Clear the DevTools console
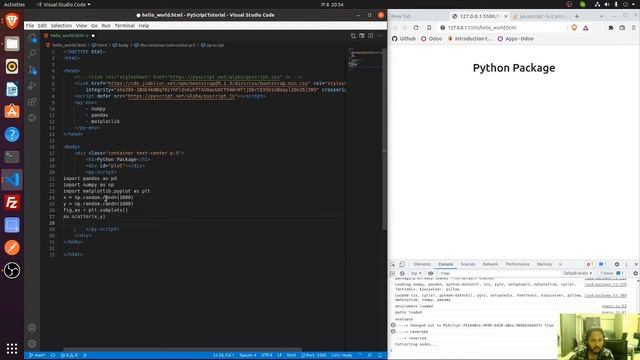 tap(402, 273)
